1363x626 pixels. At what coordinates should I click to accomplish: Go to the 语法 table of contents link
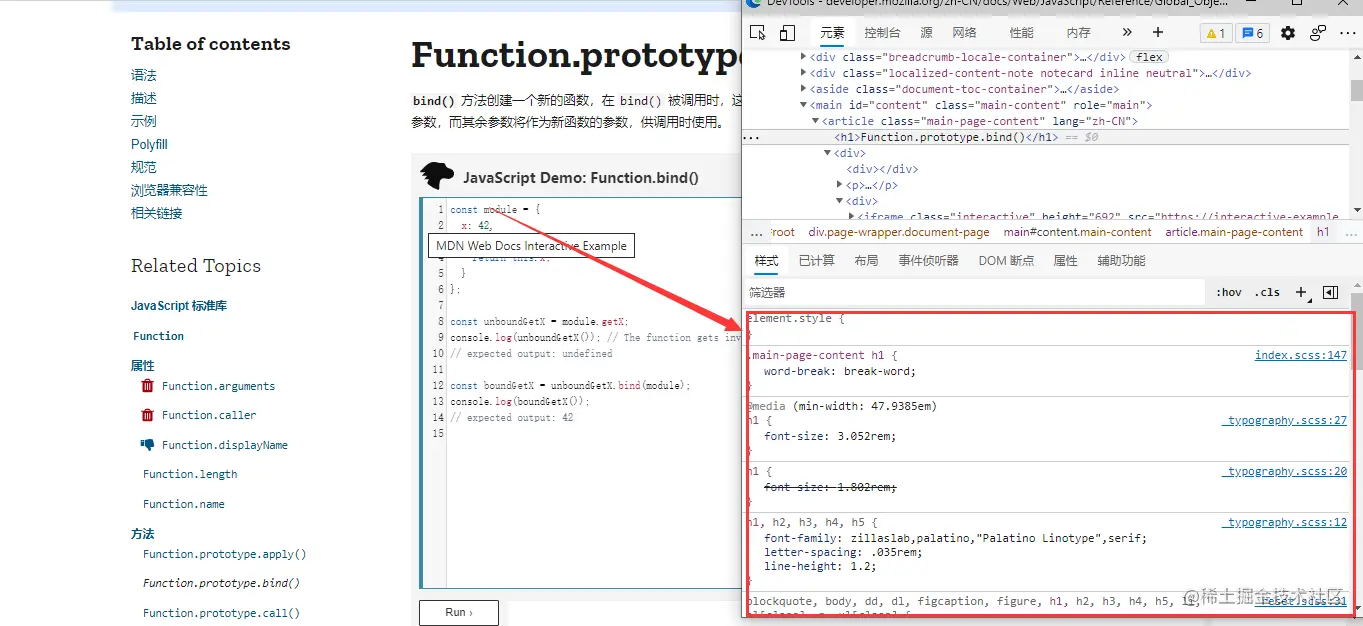click(143, 75)
